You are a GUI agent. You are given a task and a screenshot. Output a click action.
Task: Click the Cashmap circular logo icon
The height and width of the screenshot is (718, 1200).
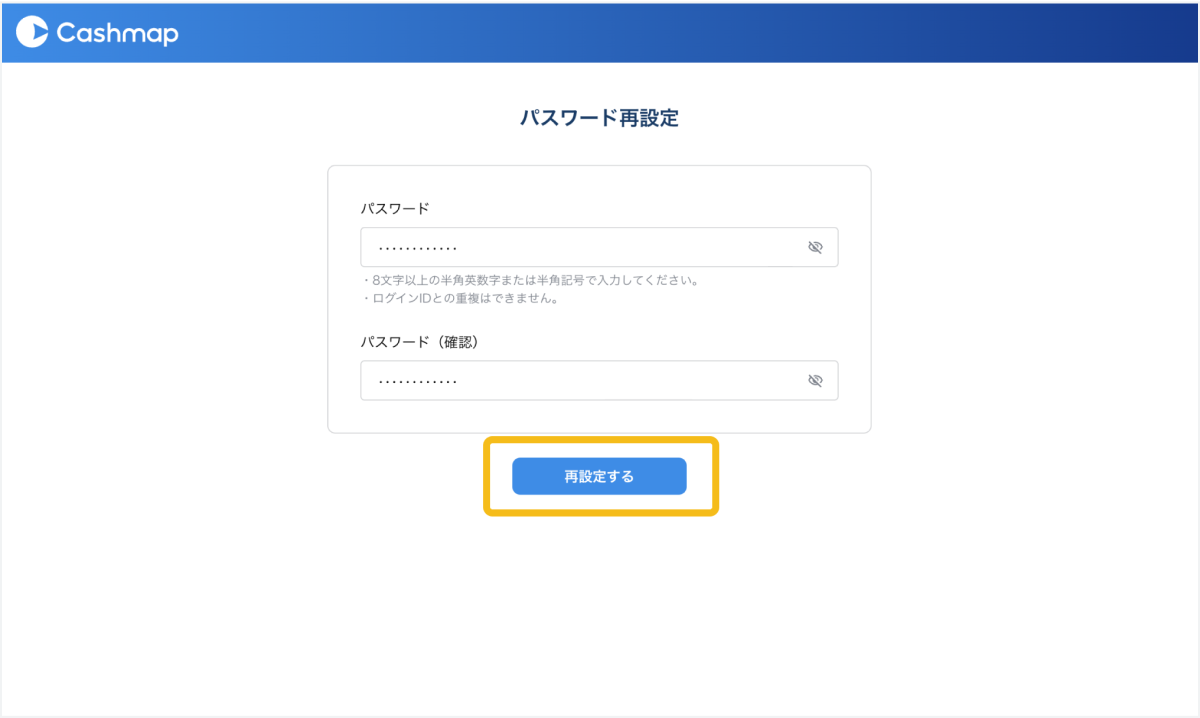[x=33, y=33]
